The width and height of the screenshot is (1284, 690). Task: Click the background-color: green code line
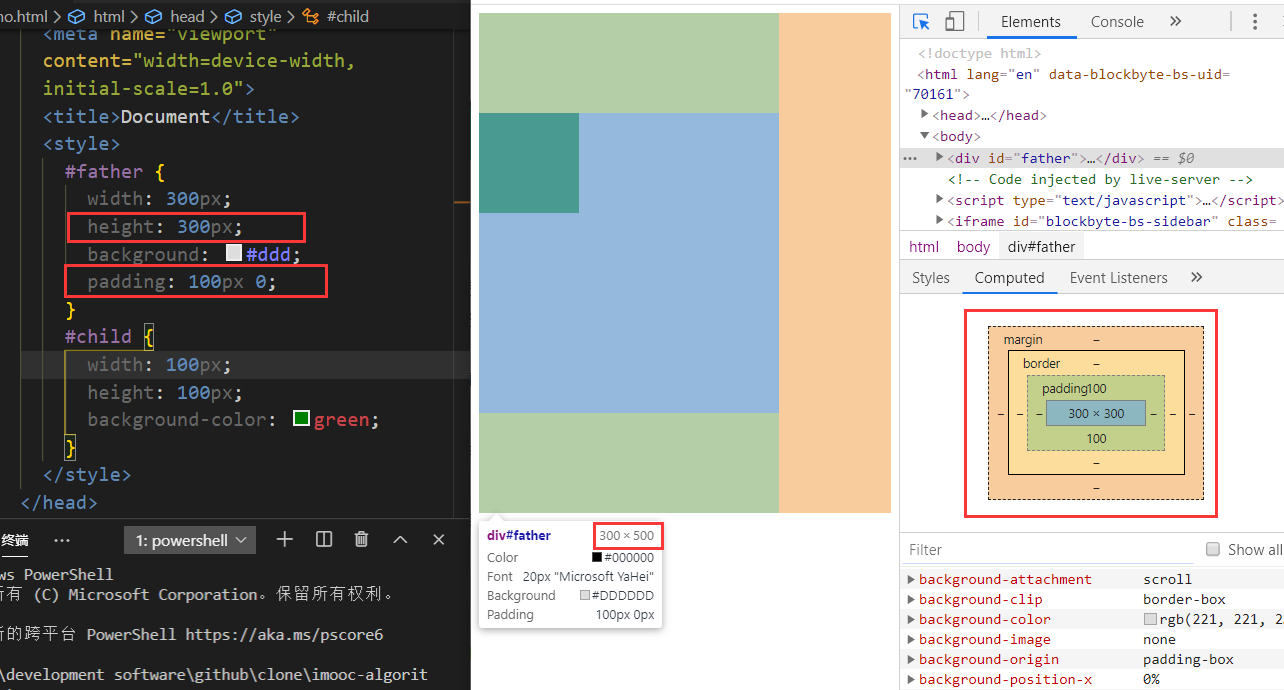[x=234, y=419]
